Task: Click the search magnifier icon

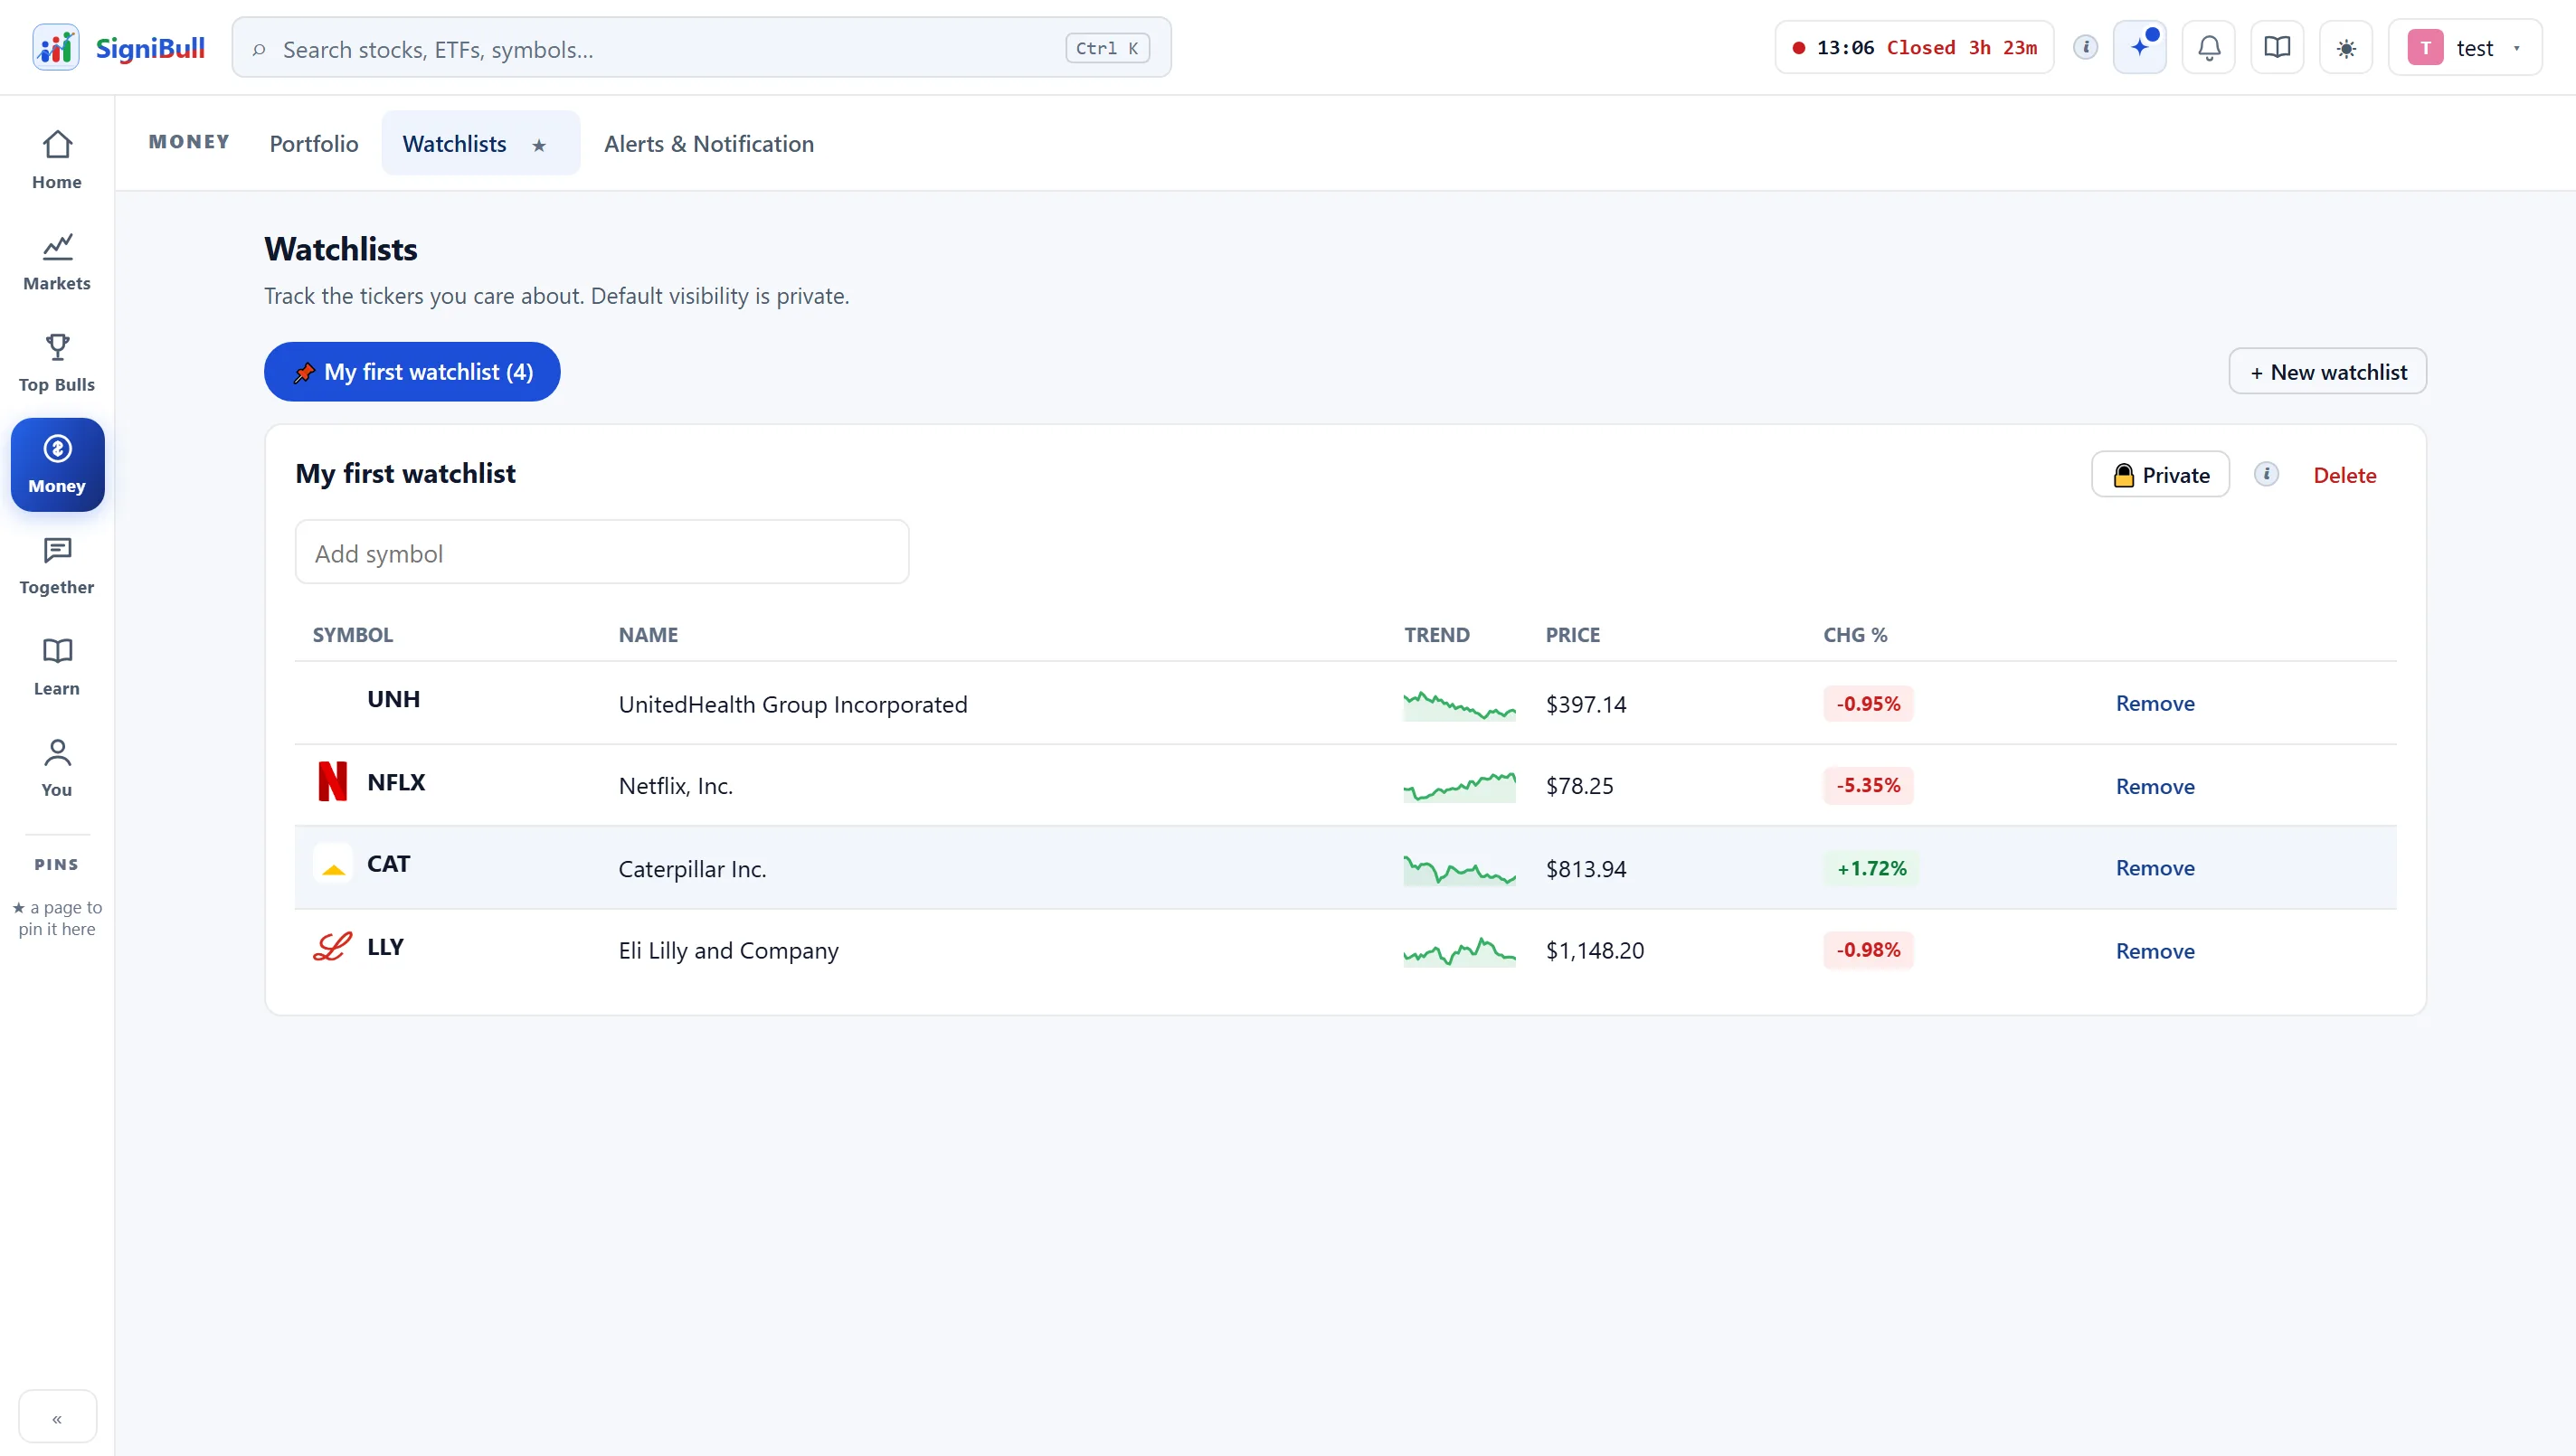Action: 259,49
